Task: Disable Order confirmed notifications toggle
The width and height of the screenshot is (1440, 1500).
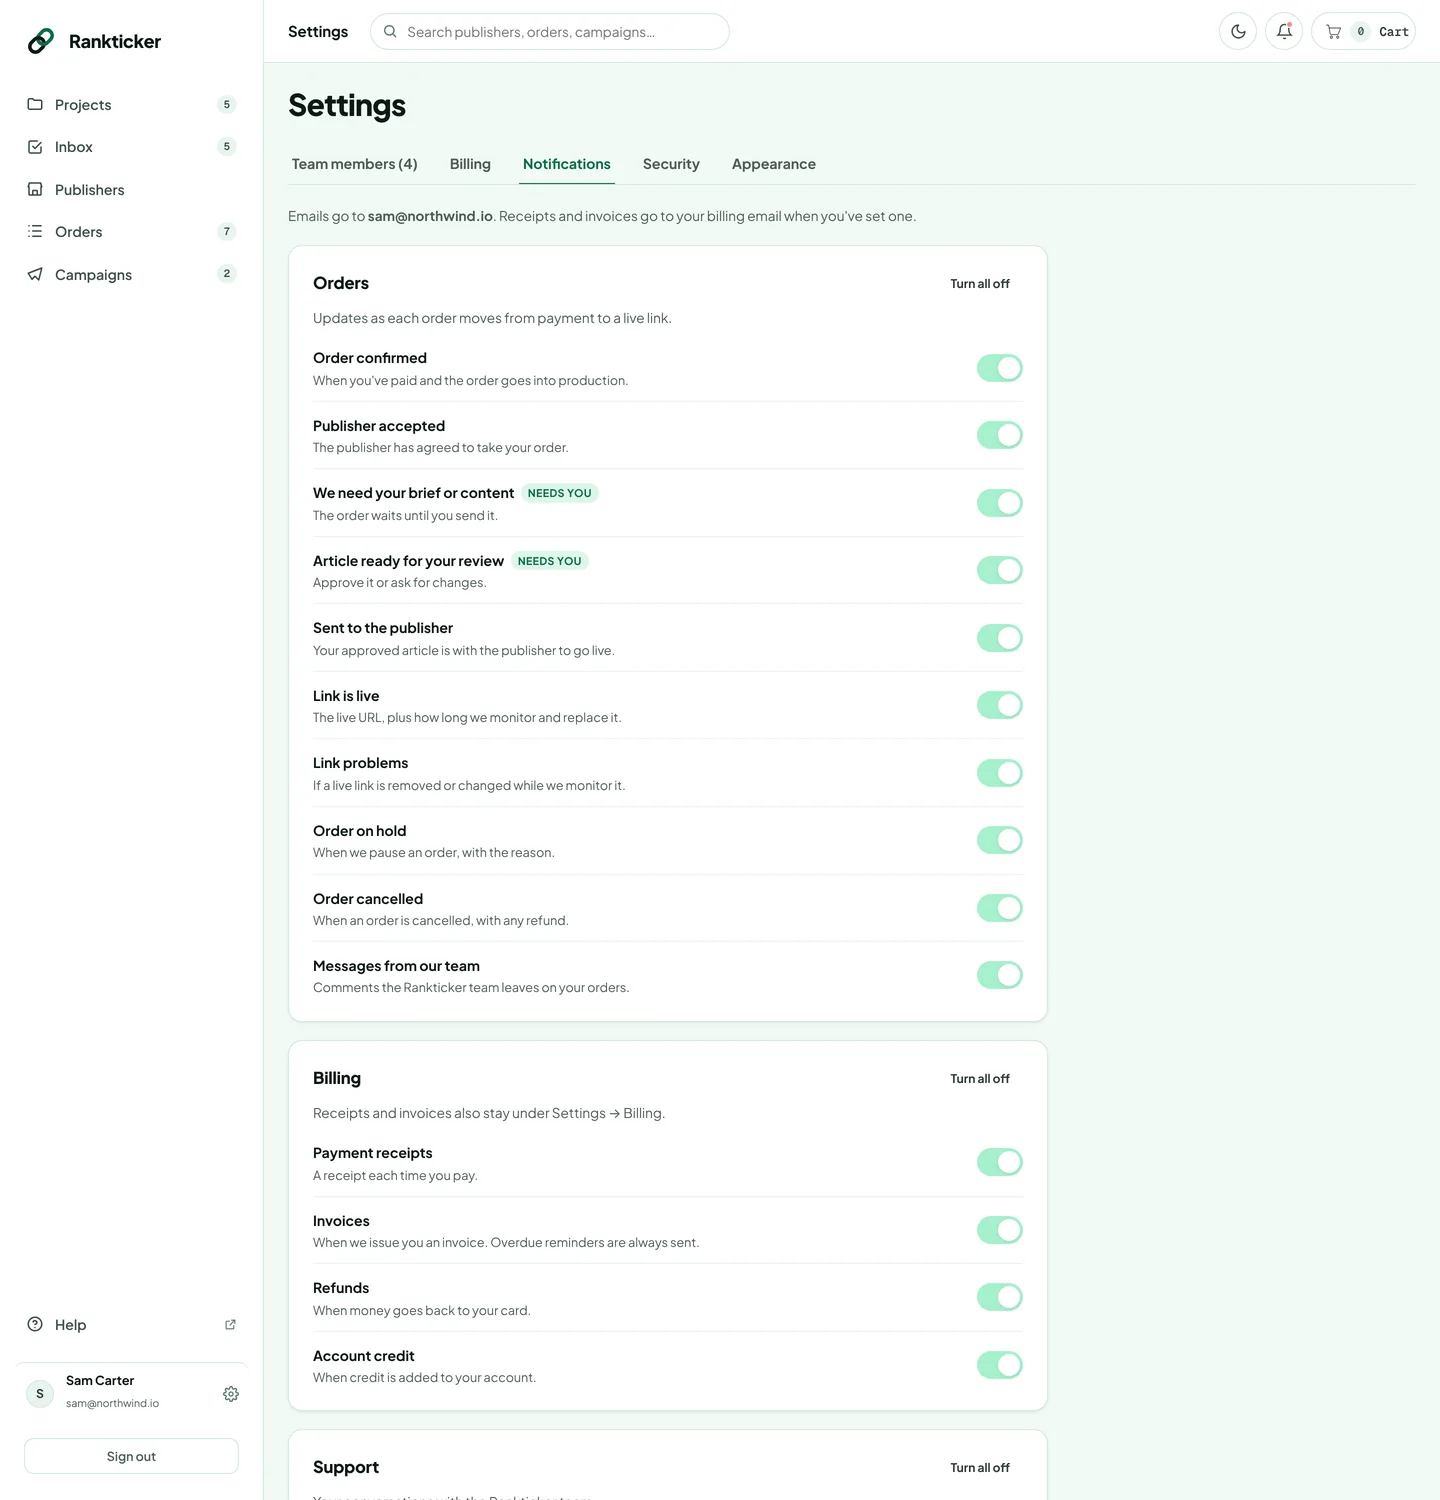Action: [x=1000, y=368]
